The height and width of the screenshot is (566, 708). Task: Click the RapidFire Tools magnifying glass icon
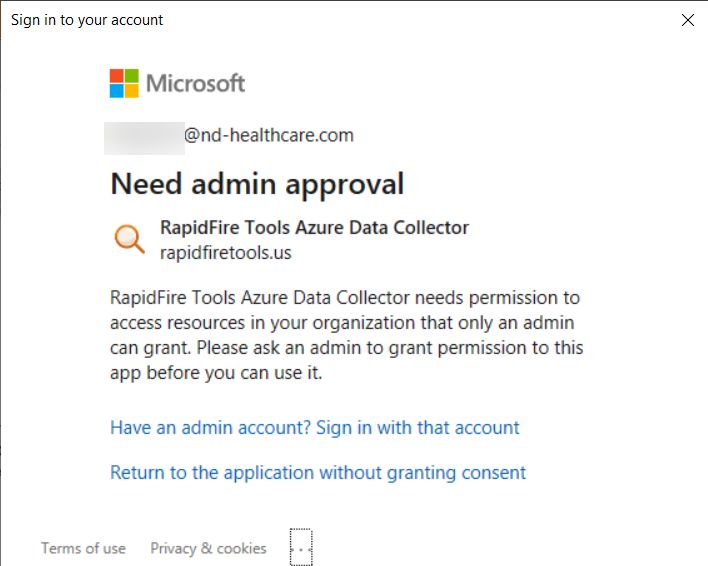pos(129,239)
